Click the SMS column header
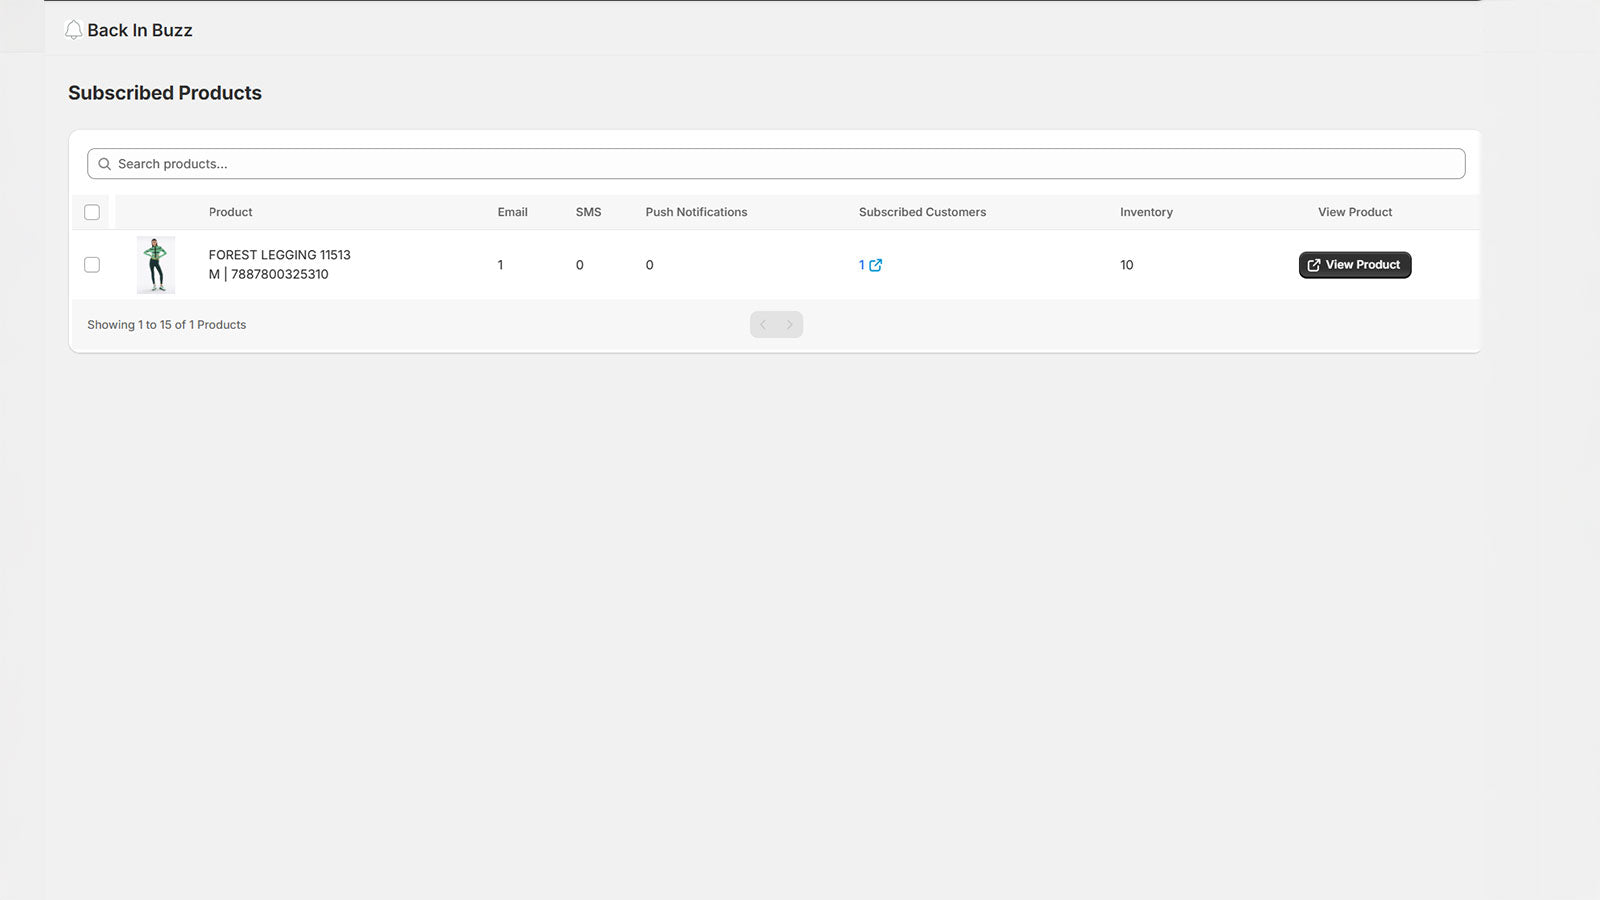Screen dimensions: 1600x900 [x=589, y=212]
